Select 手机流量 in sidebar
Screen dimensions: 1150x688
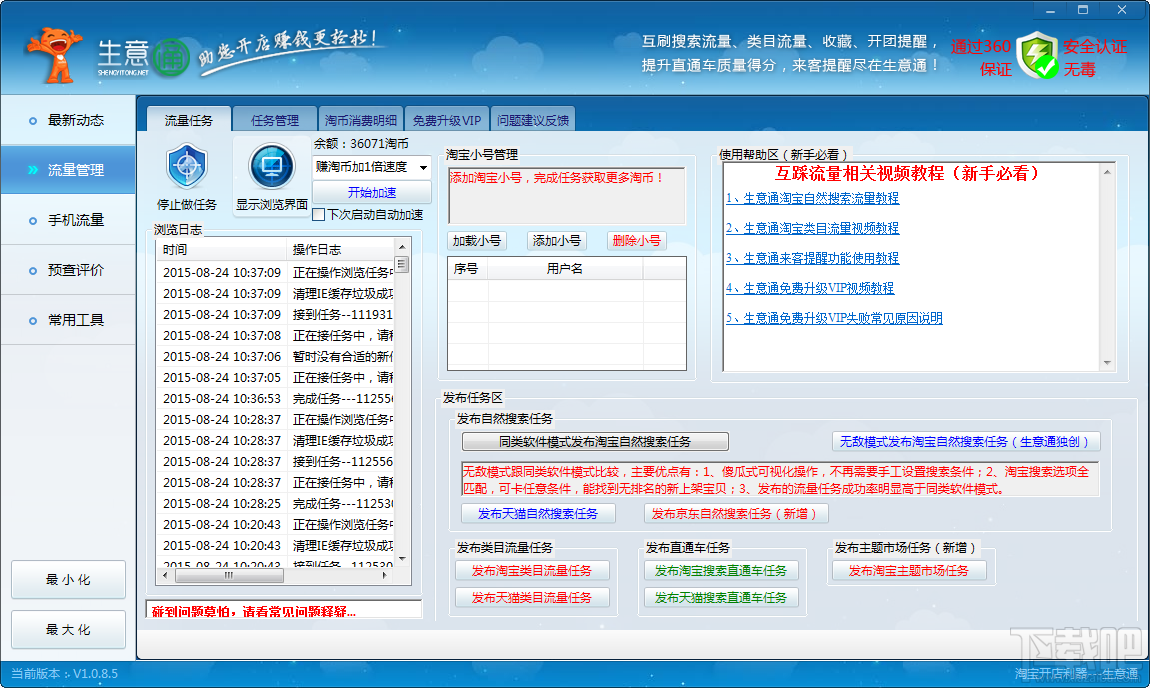(x=67, y=220)
